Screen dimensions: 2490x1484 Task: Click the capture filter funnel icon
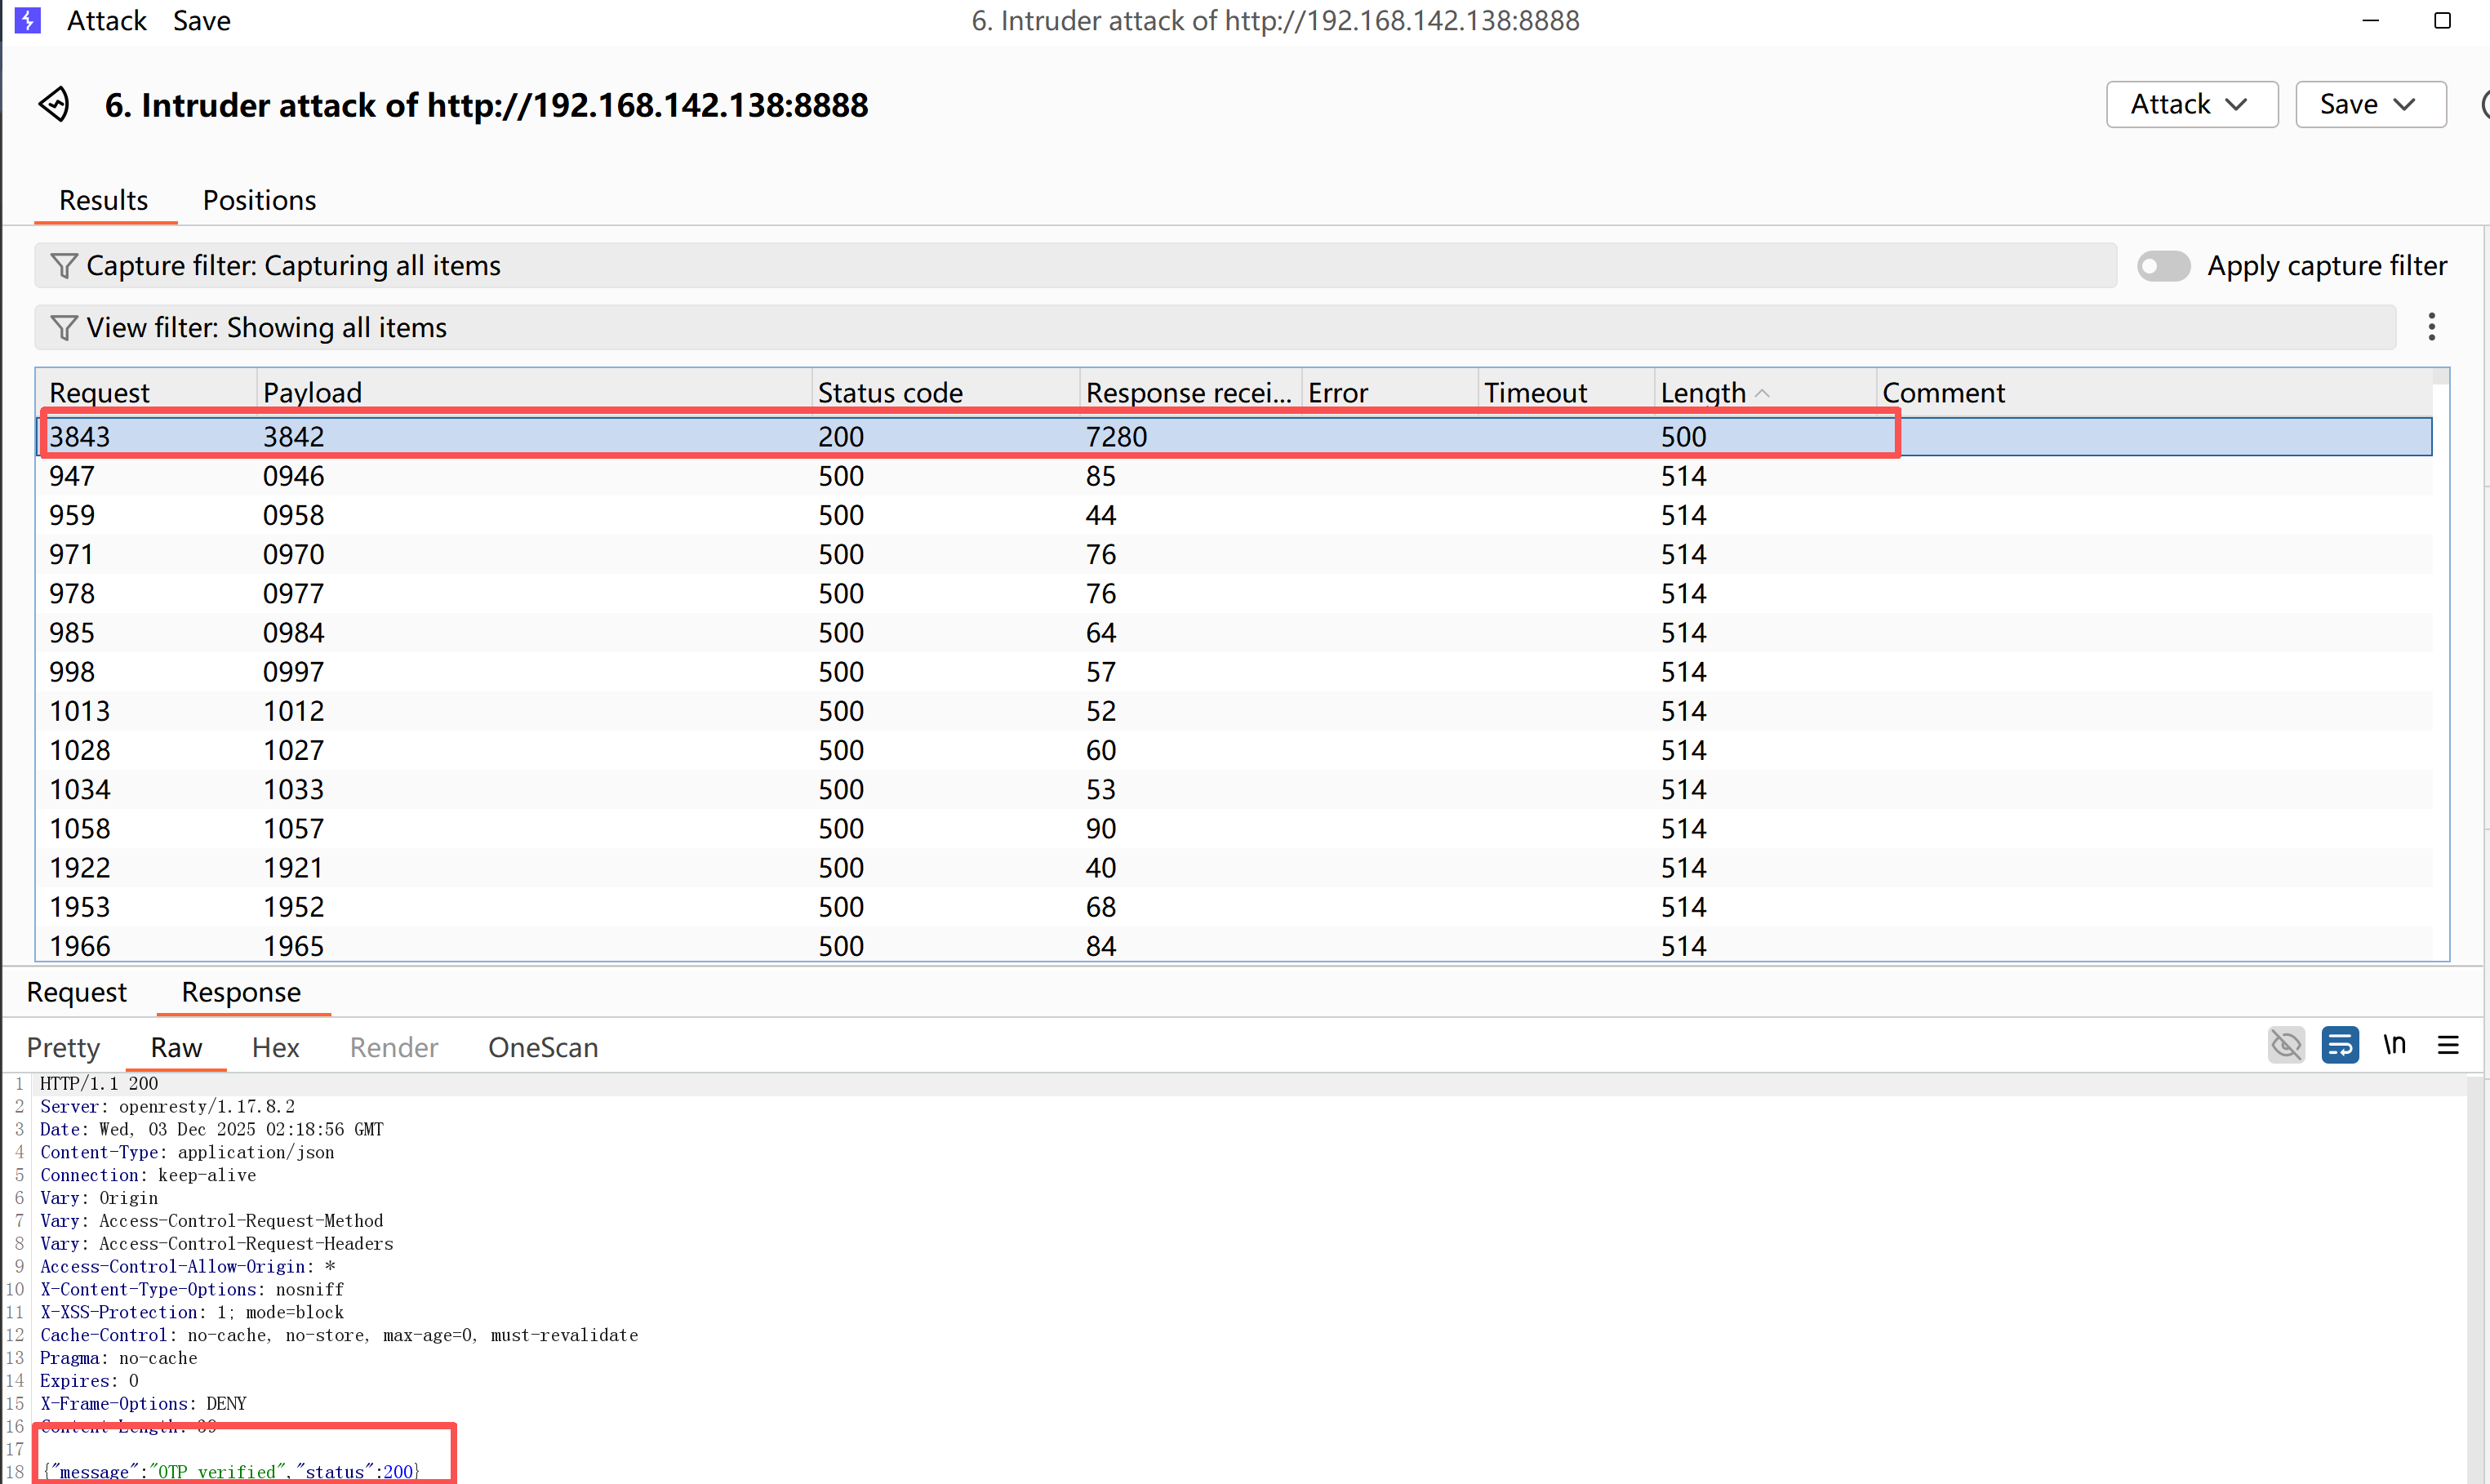(x=63, y=266)
